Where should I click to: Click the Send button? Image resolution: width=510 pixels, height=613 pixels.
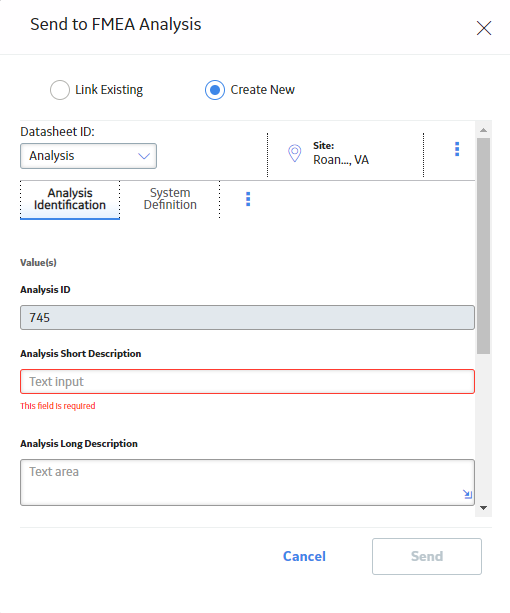(x=427, y=556)
